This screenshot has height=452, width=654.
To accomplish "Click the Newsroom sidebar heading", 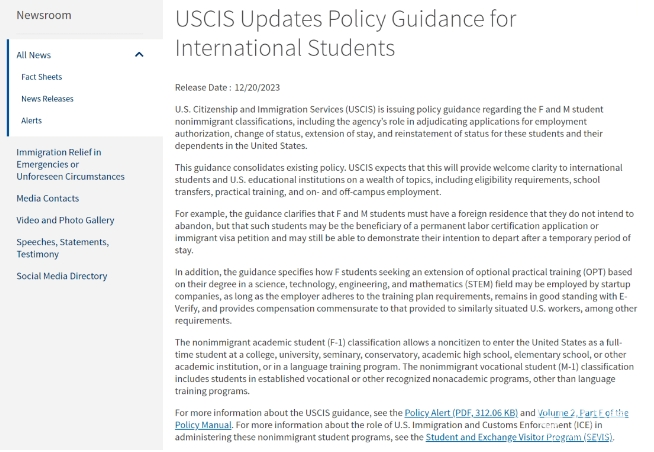I will [44, 15].
